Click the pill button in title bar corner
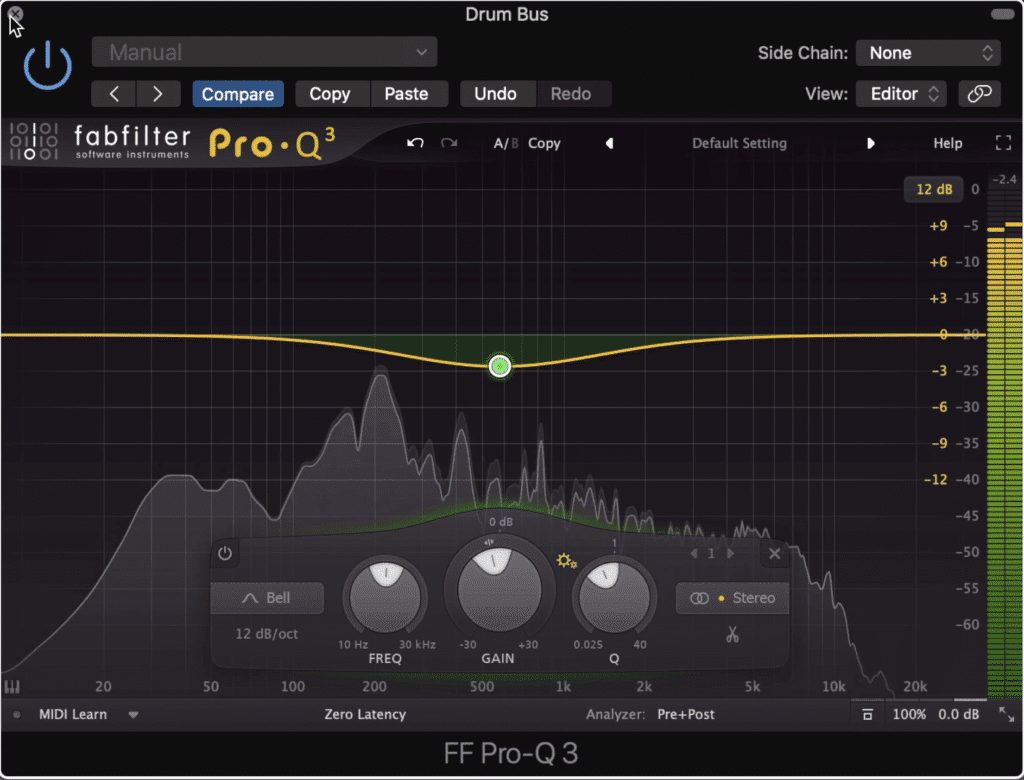The image size is (1024, 780). coord(1002,14)
